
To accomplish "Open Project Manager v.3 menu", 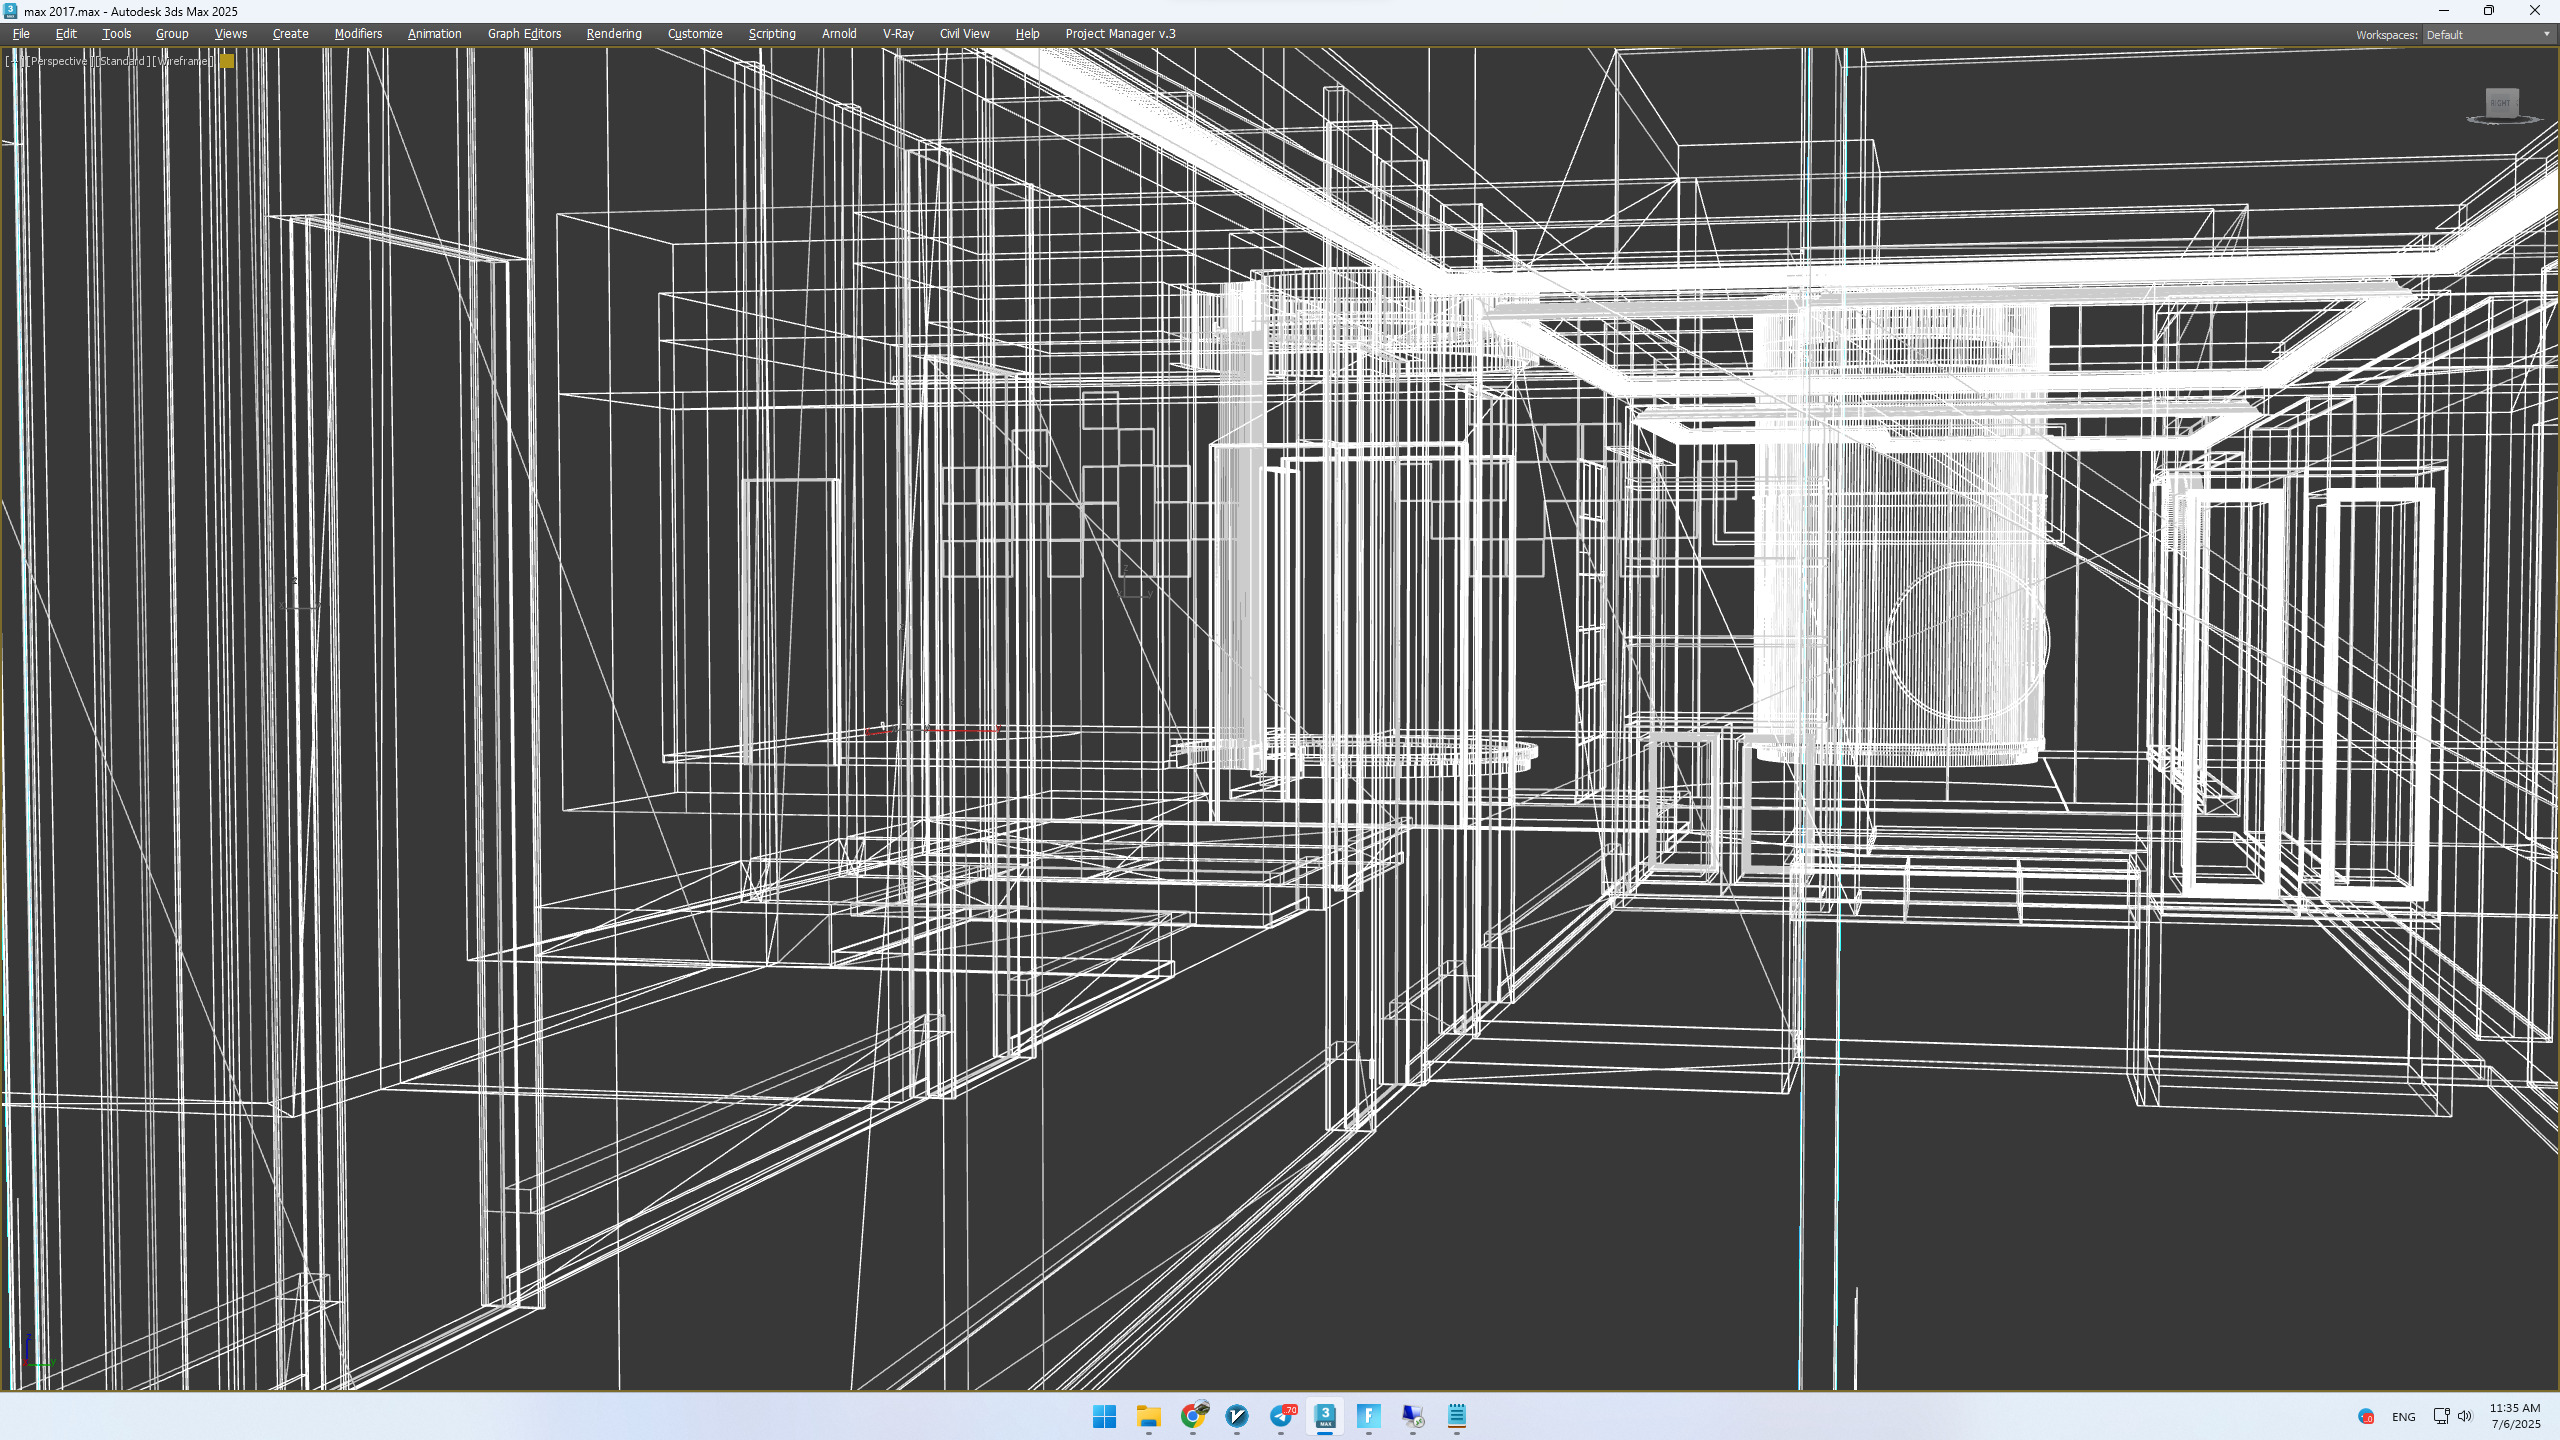I will [x=1120, y=34].
